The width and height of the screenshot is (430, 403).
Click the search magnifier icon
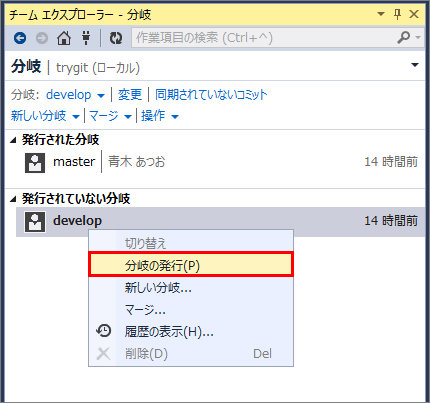click(403, 38)
